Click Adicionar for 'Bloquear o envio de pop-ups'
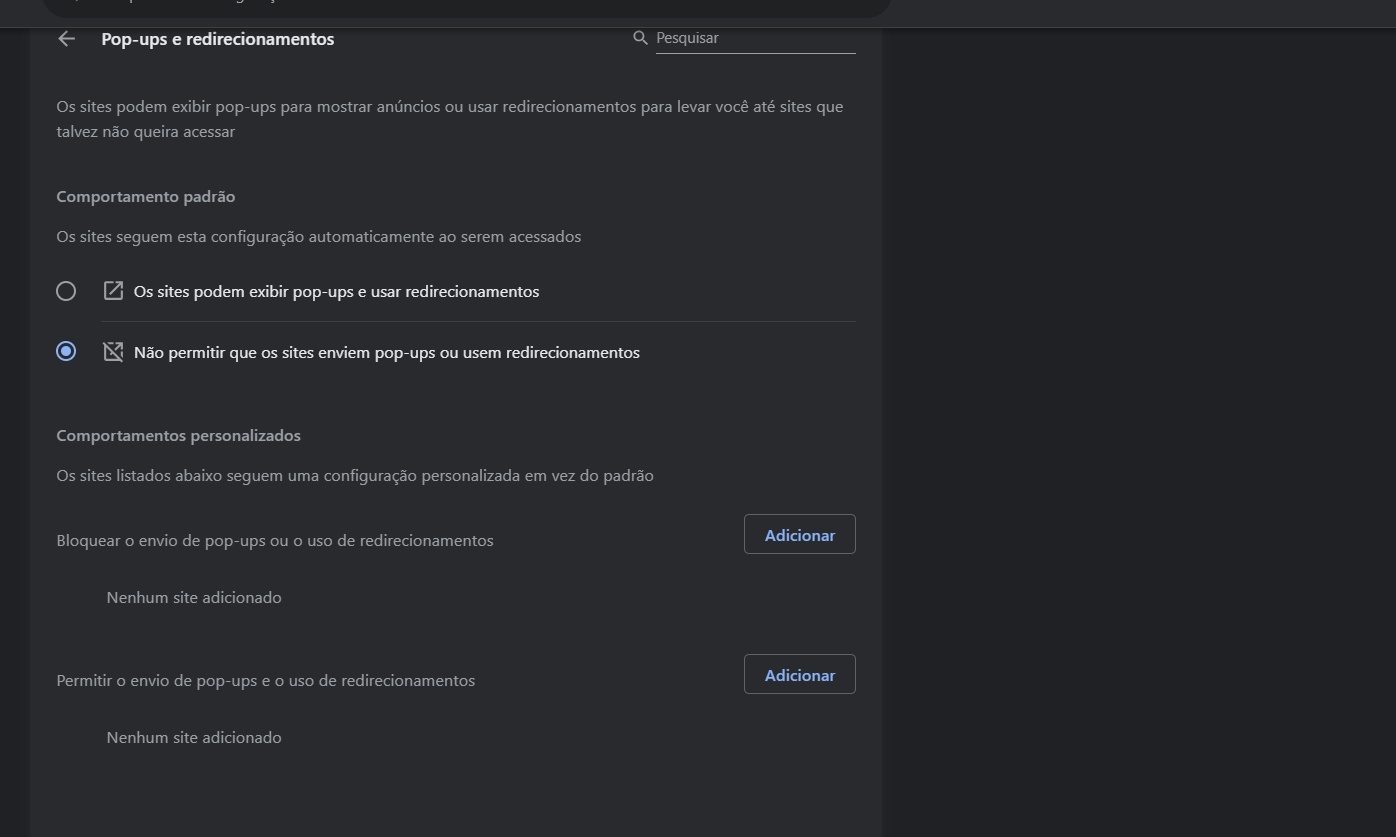 coord(800,535)
